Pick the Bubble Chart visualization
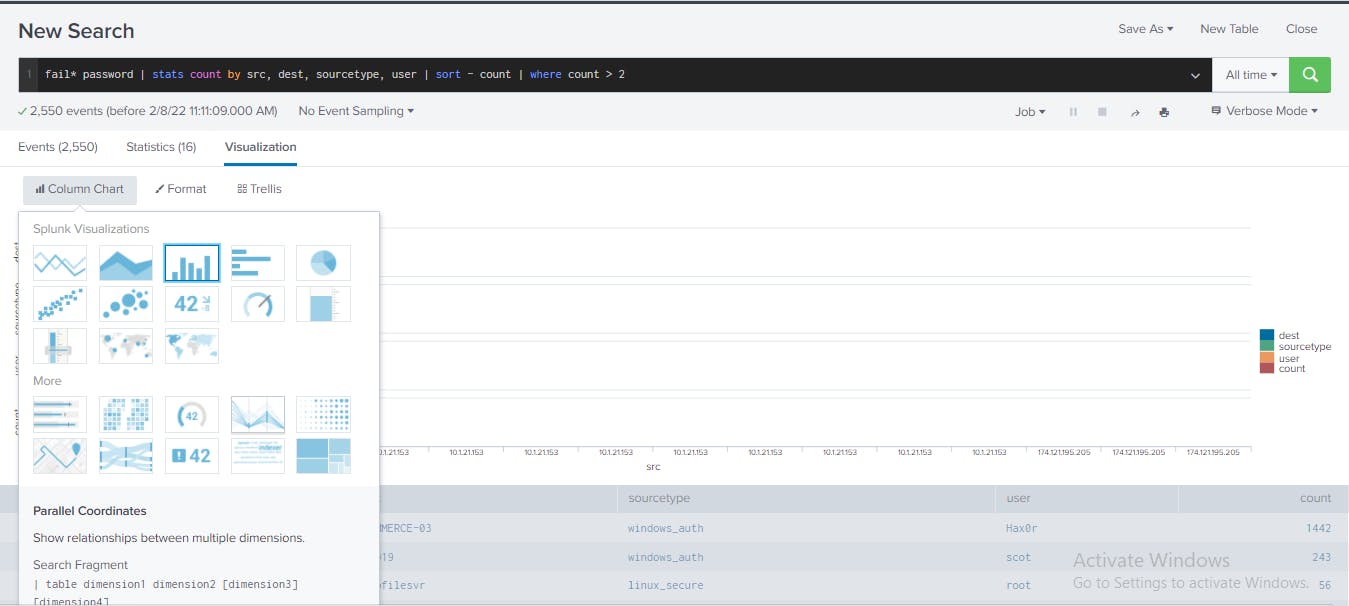Image resolution: width=1349 pixels, height=606 pixels. pyautogui.click(x=126, y=304)
